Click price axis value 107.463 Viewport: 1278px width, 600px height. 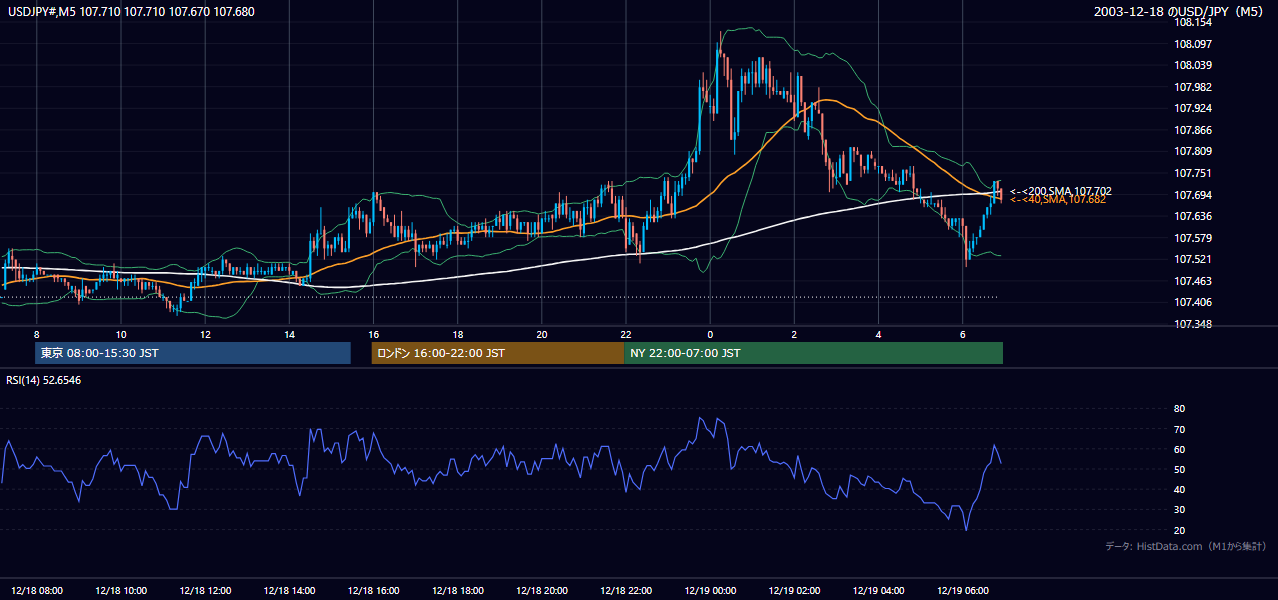[x=1193, y=281]
